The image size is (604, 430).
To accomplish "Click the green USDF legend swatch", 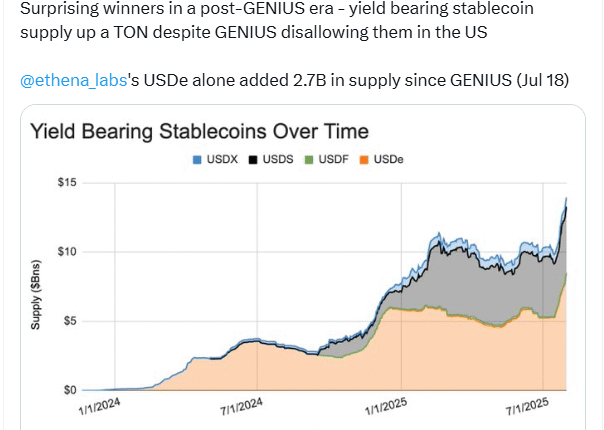I will pos(312,160).
